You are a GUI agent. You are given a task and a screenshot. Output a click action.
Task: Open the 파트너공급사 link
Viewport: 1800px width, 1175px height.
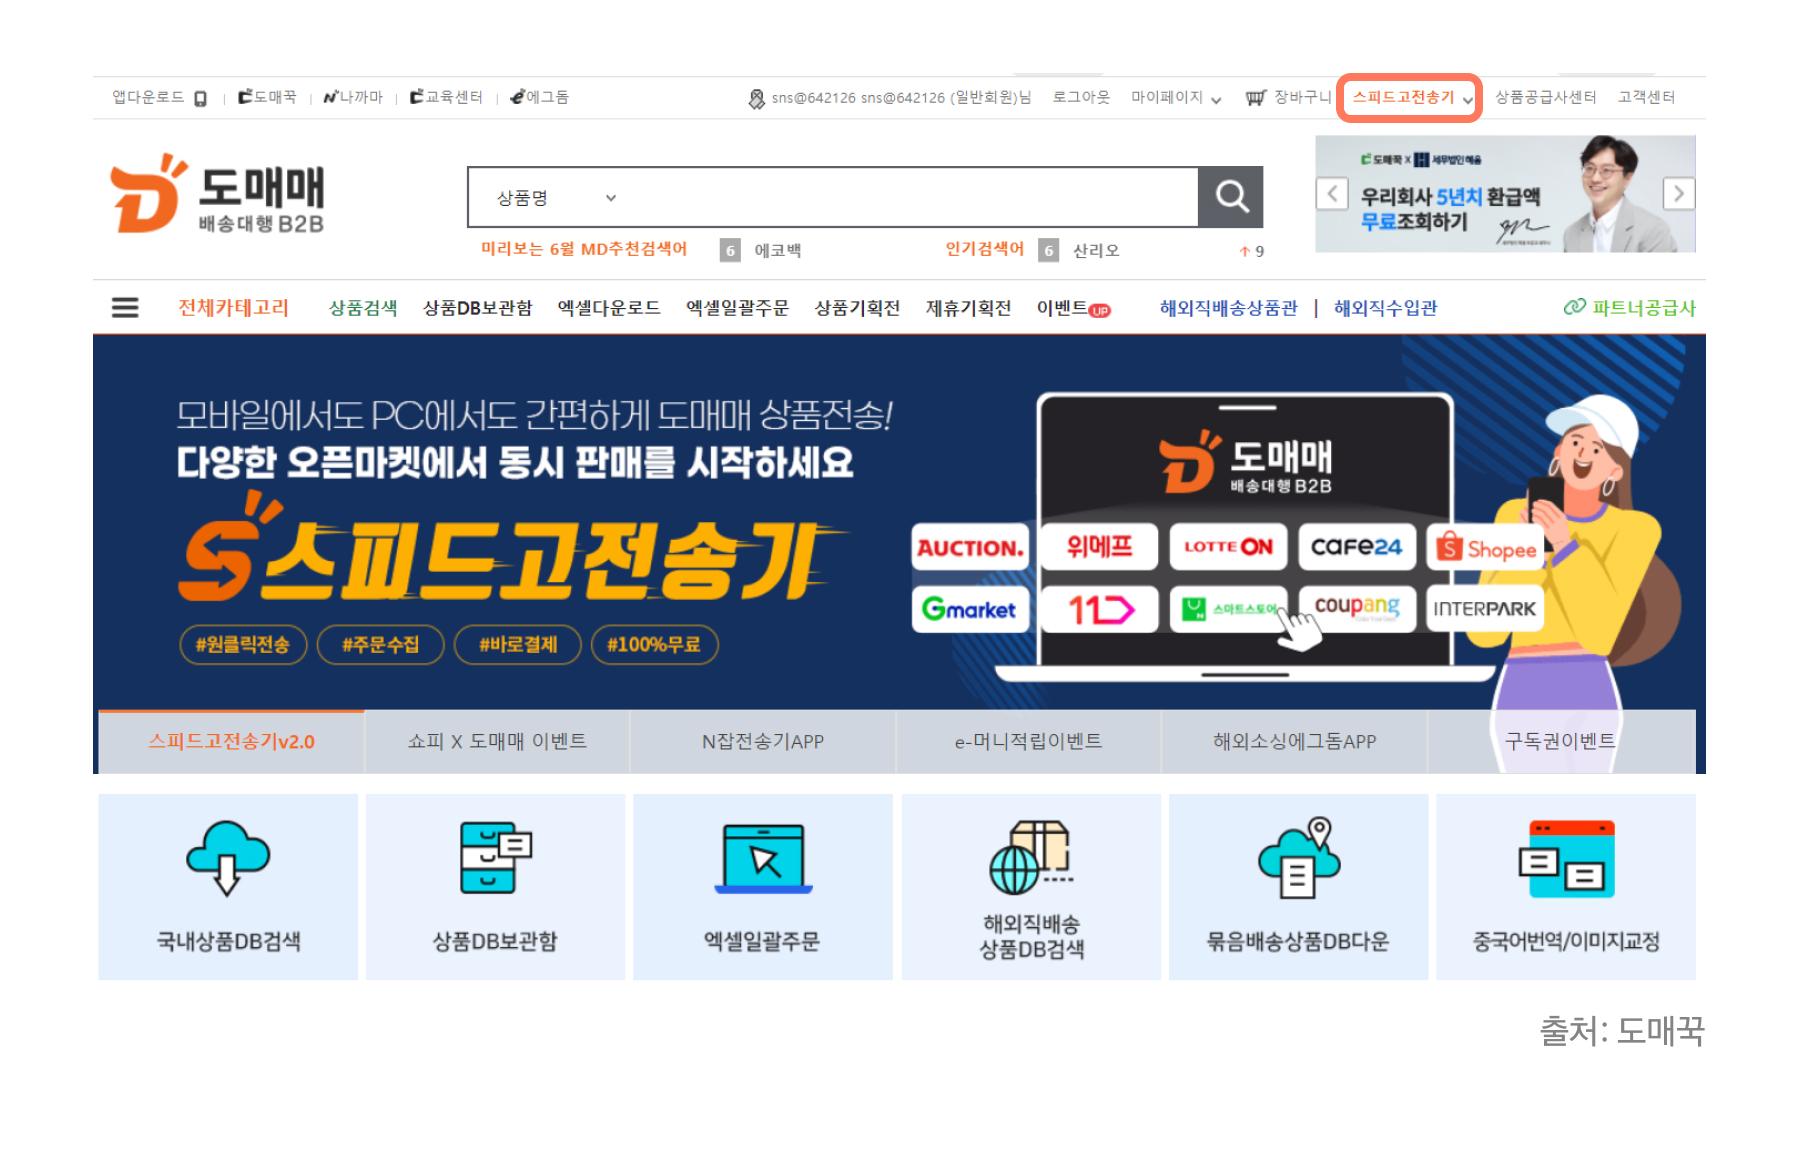1630,308
